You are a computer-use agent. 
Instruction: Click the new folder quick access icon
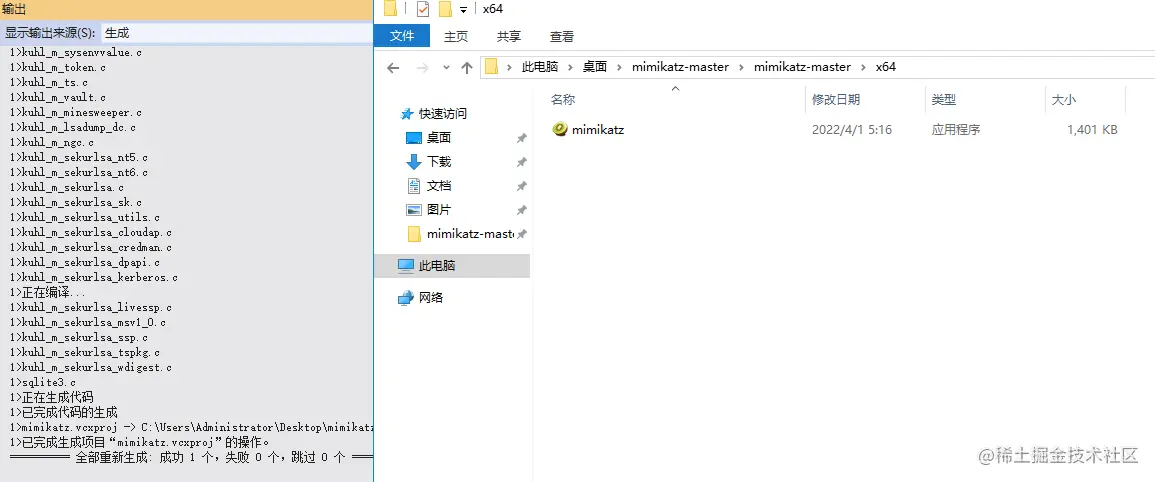click(445, 9)
